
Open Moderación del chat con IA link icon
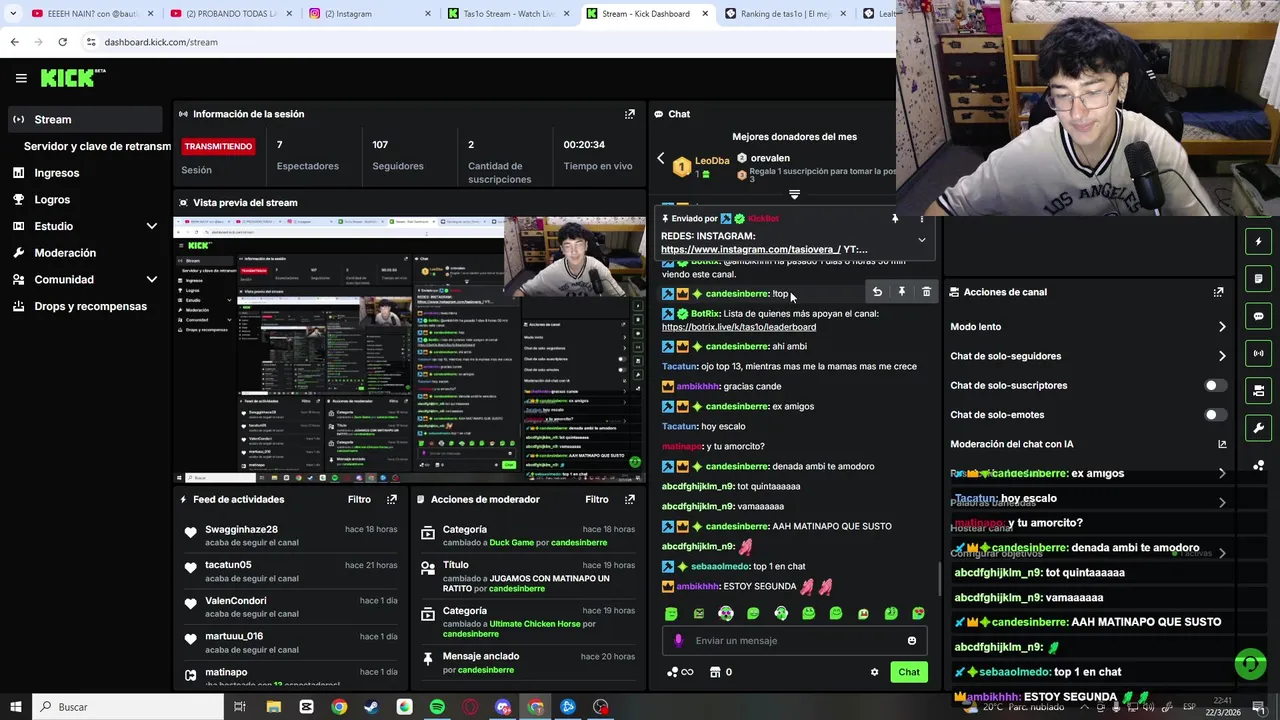[x=1222, y=444]
